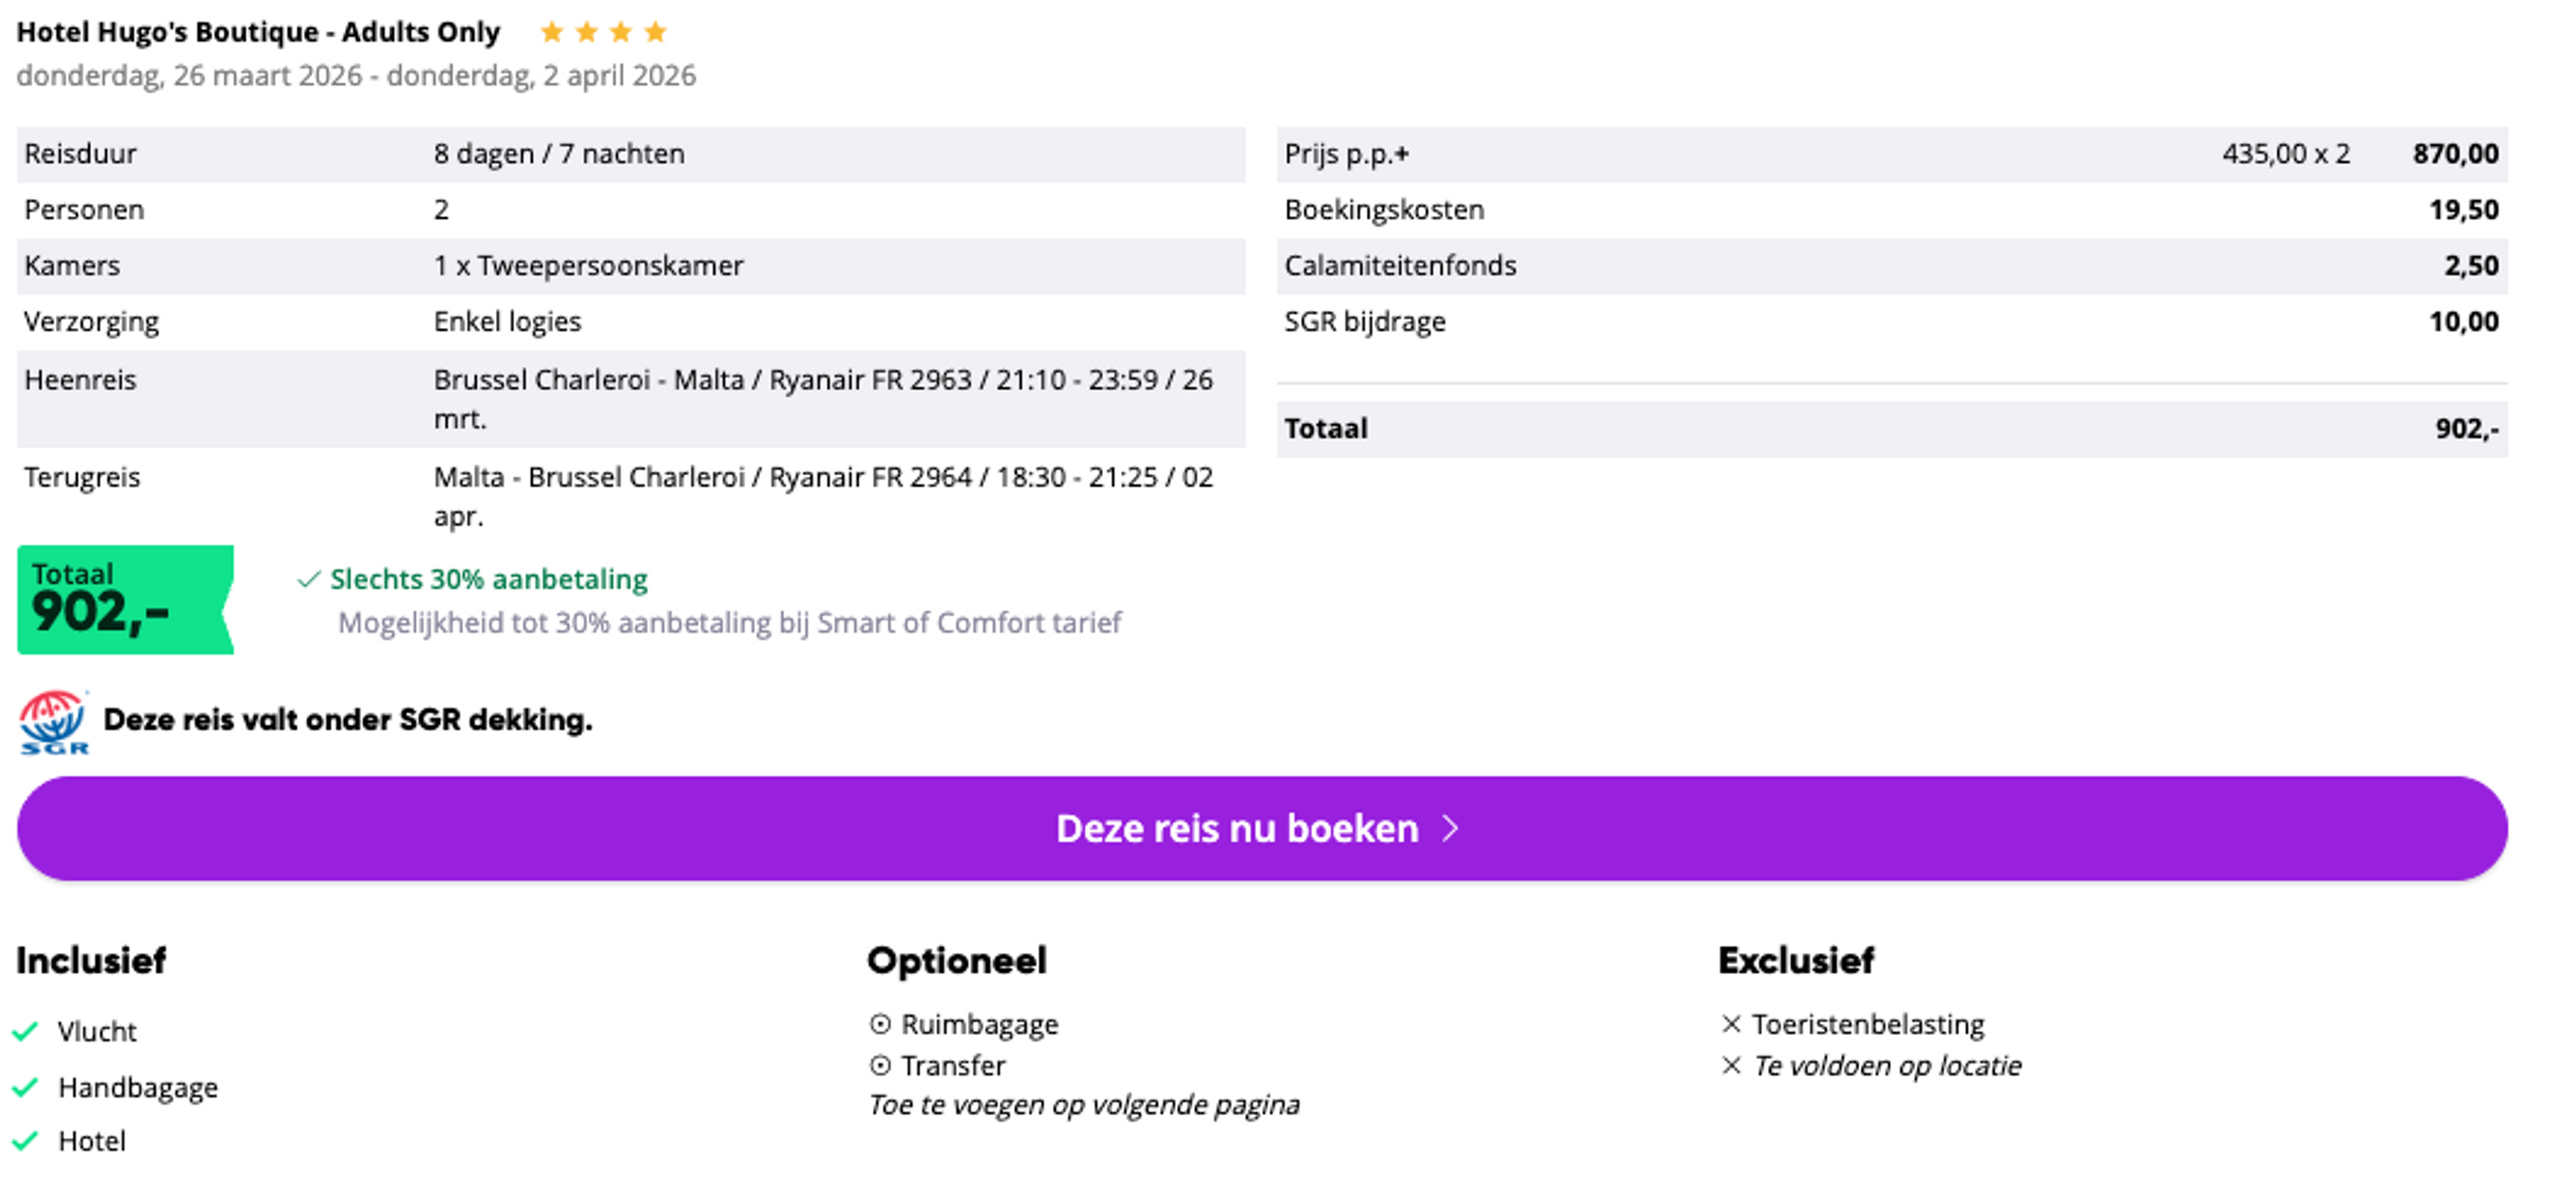Viewport: 2576px width, 1192px height.
Task: Click the arrow chevron on booking button
Action: pyautogui.click(x=1451, y=828)
